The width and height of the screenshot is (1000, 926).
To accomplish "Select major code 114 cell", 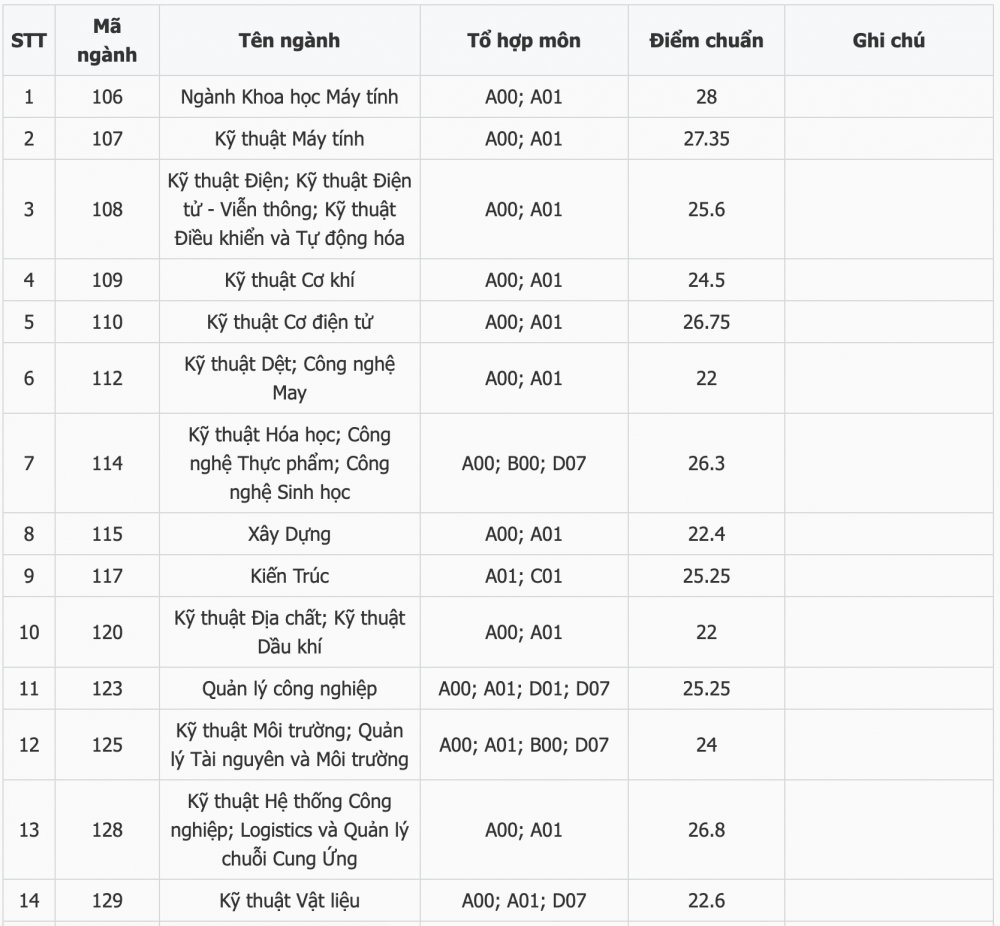I will point(107,463).
